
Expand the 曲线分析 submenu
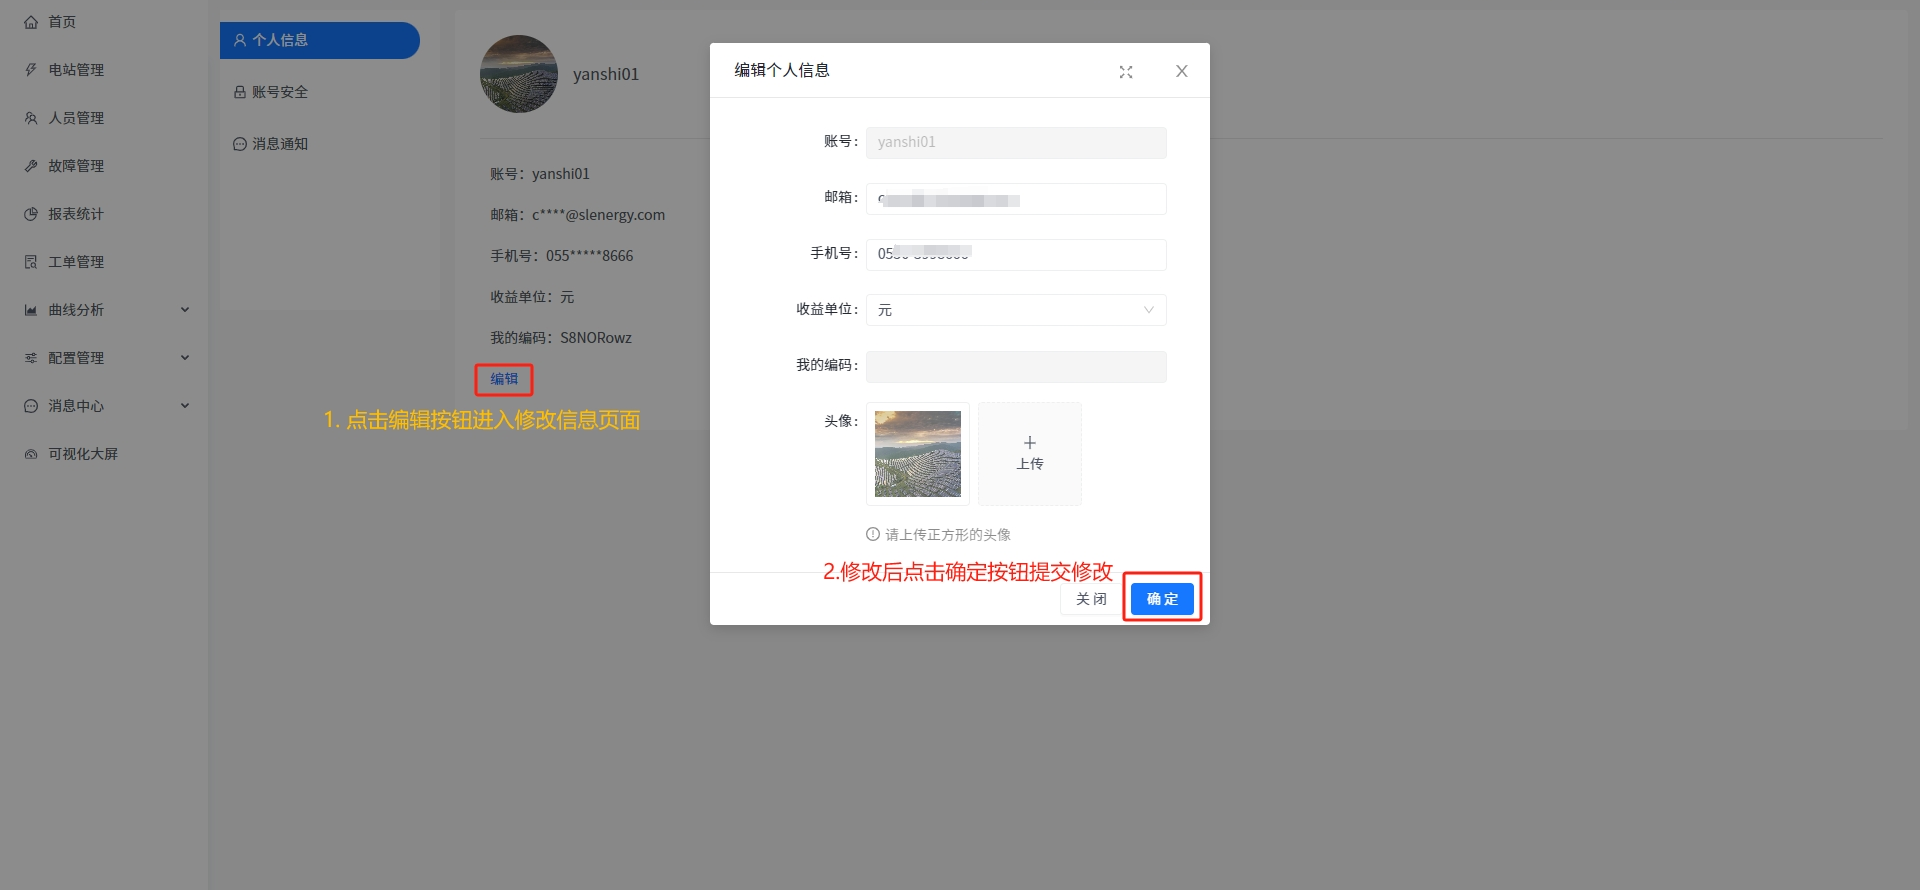185,310
